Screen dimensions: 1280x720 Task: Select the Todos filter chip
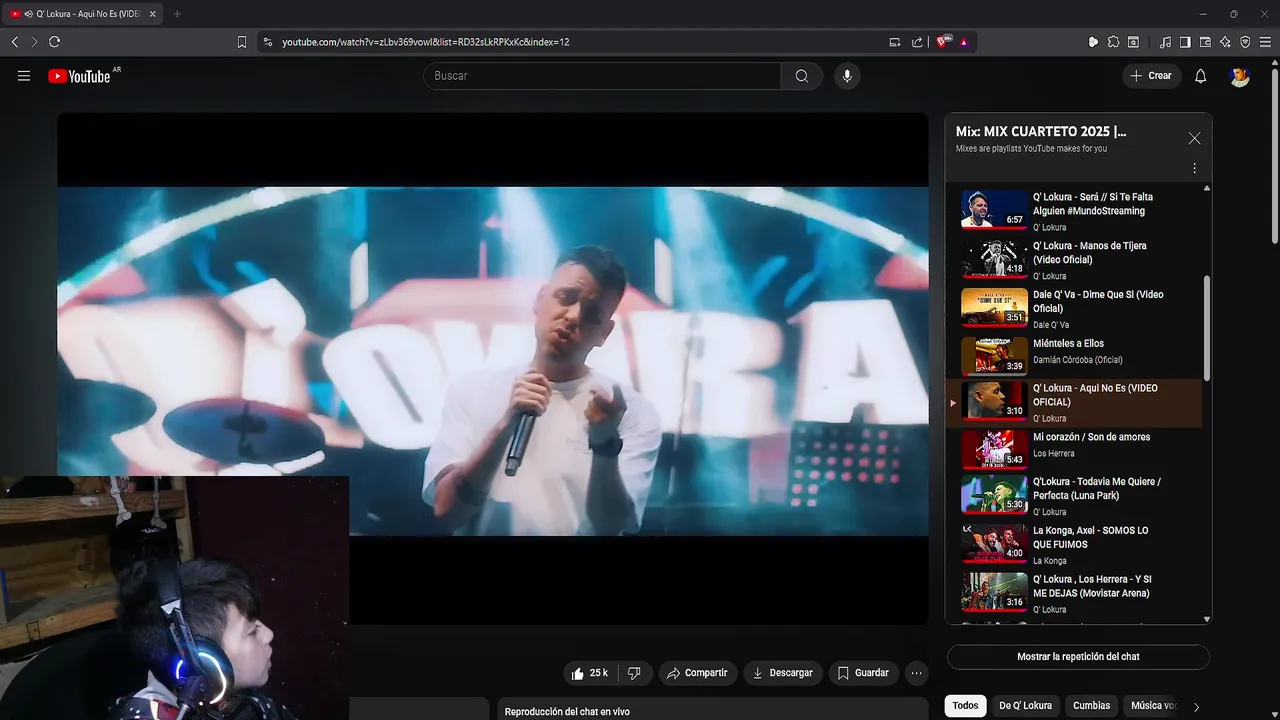coord(965,706)
